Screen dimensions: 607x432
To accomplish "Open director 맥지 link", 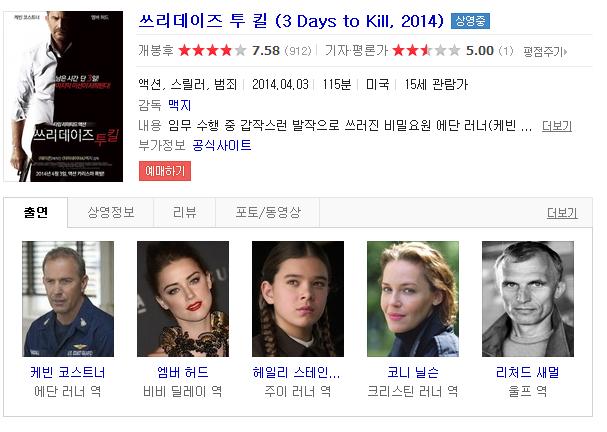I will click(x=180, y=105).
